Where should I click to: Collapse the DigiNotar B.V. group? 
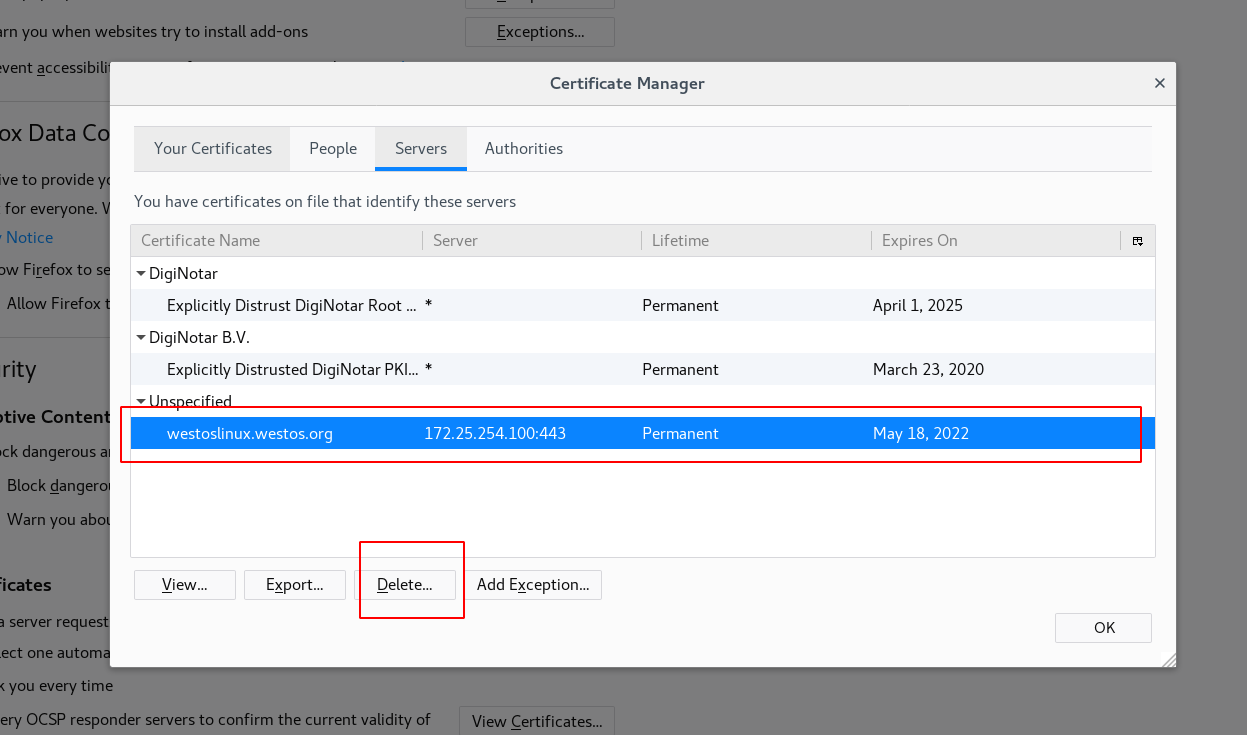(141, 338)
